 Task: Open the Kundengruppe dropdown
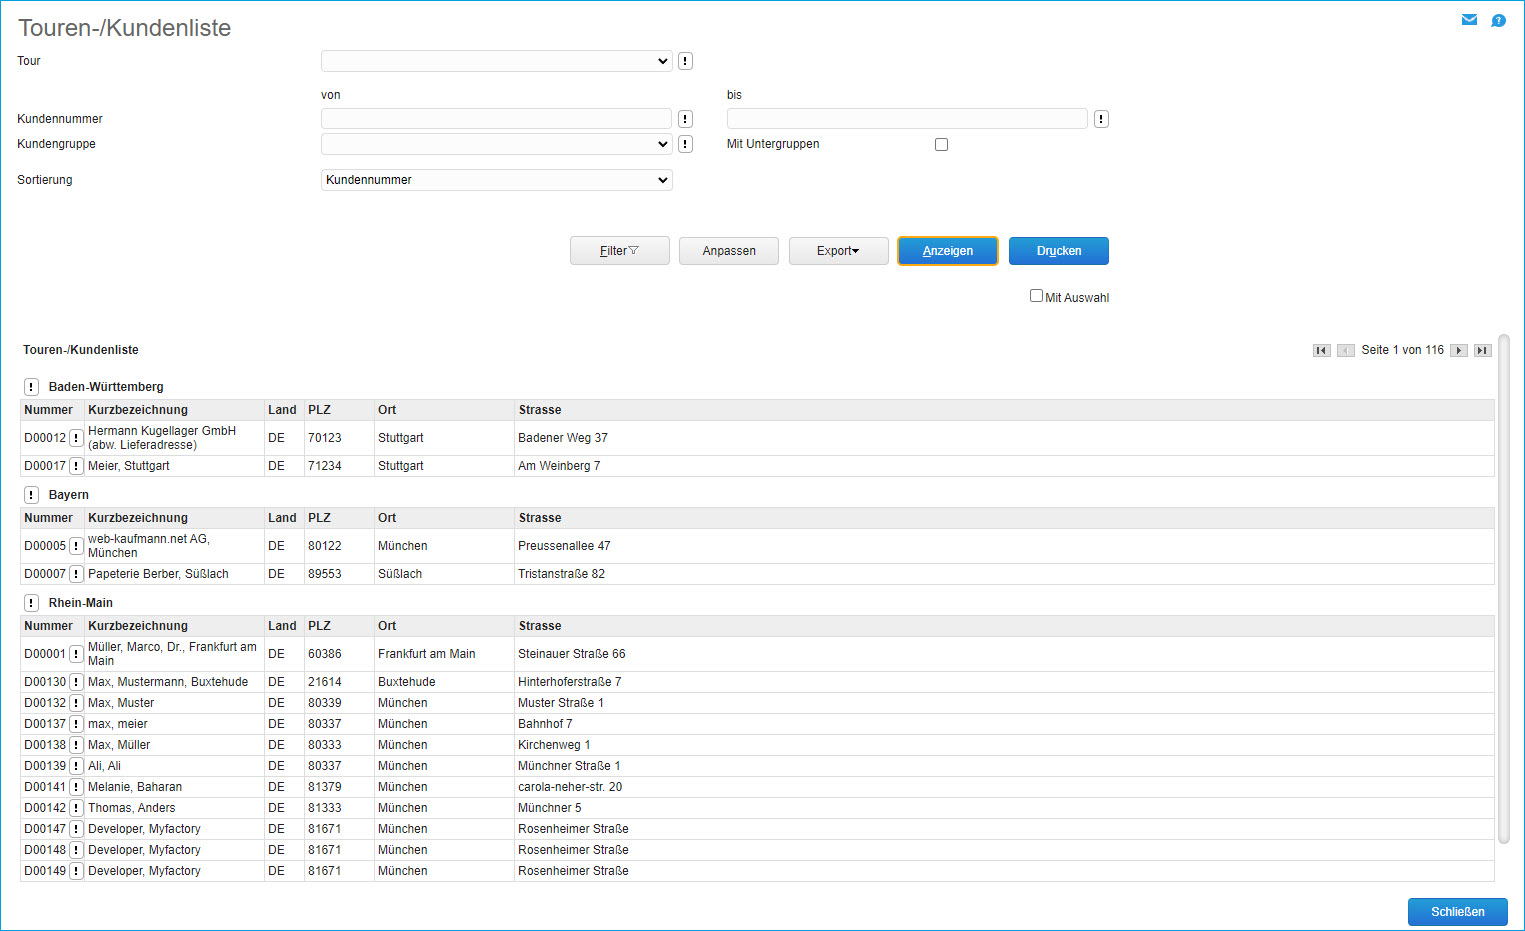coord(497,144)
